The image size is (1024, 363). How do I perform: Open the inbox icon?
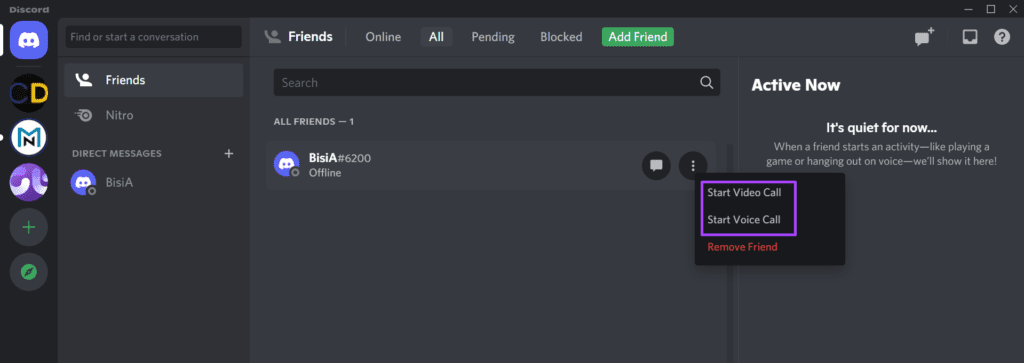pos(970,37)
